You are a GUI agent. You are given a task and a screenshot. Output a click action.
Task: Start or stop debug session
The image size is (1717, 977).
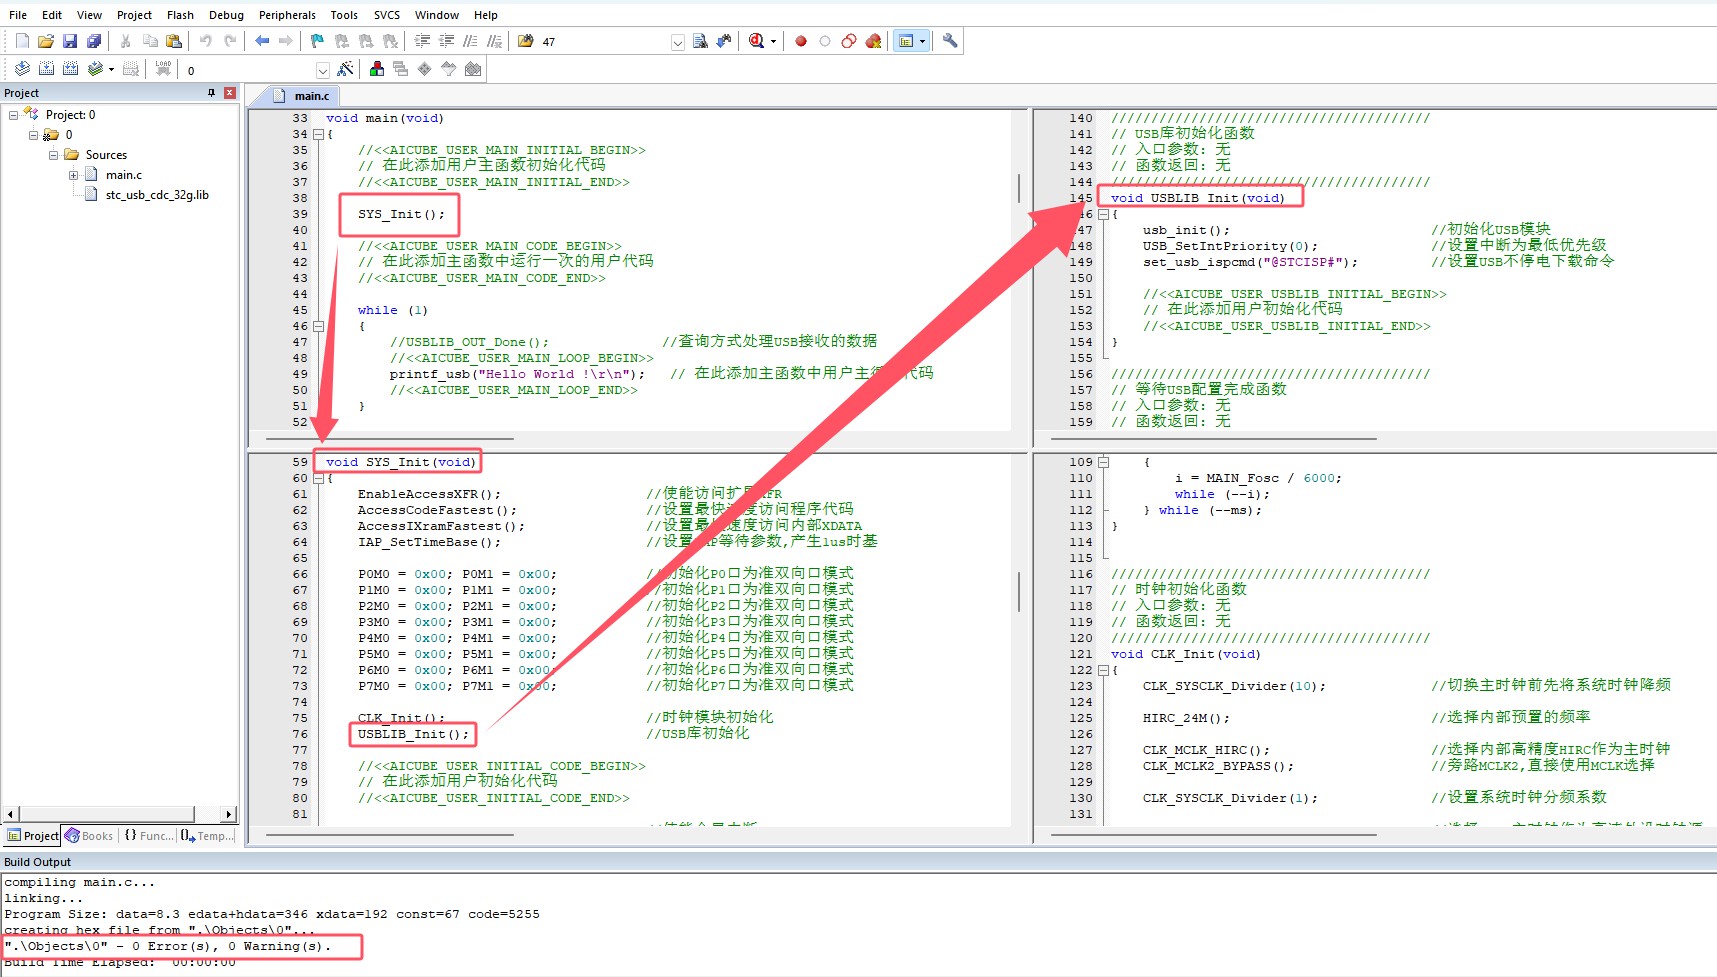coord(757,41)
